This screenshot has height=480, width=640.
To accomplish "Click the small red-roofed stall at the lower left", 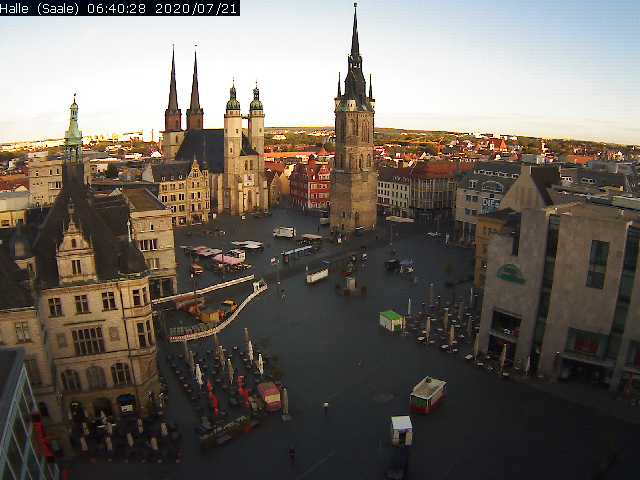I will point(270,395).
